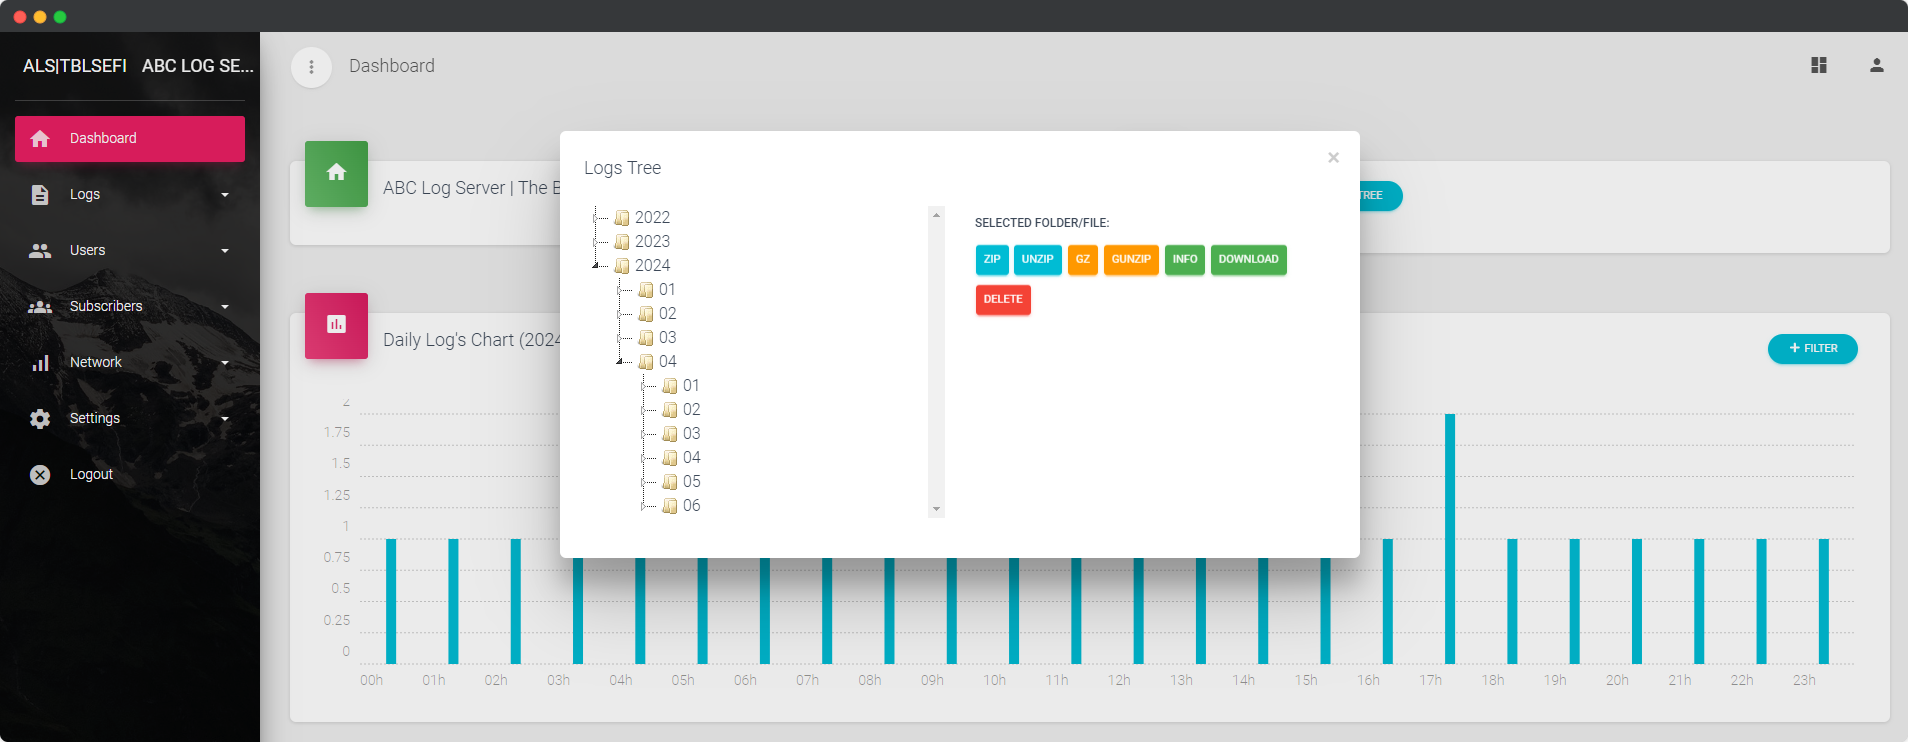
Task: Select Users label in the sidebar
Action: coord(88,251)
